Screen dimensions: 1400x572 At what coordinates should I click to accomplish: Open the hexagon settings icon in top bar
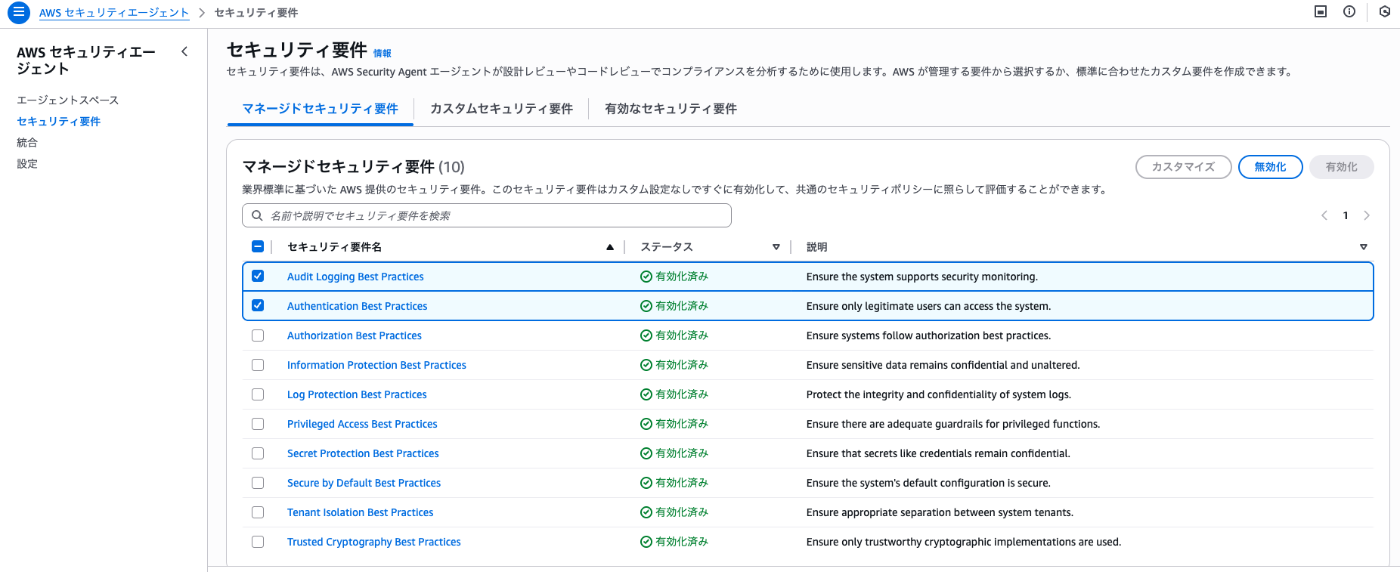click(x=1383, y=12)
